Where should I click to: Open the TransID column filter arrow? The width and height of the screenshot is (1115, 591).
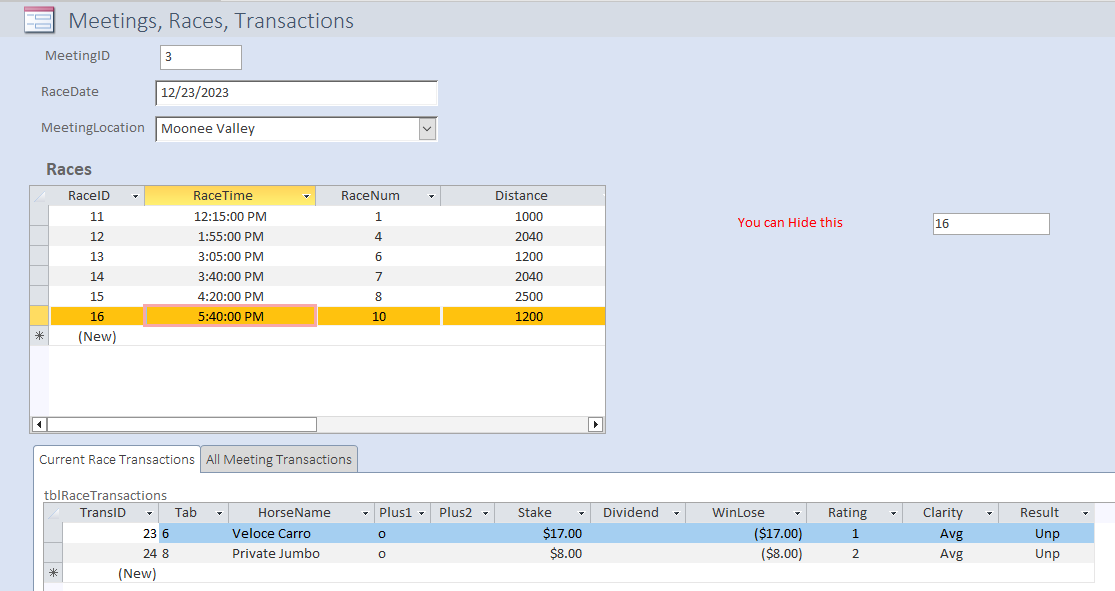149,513
